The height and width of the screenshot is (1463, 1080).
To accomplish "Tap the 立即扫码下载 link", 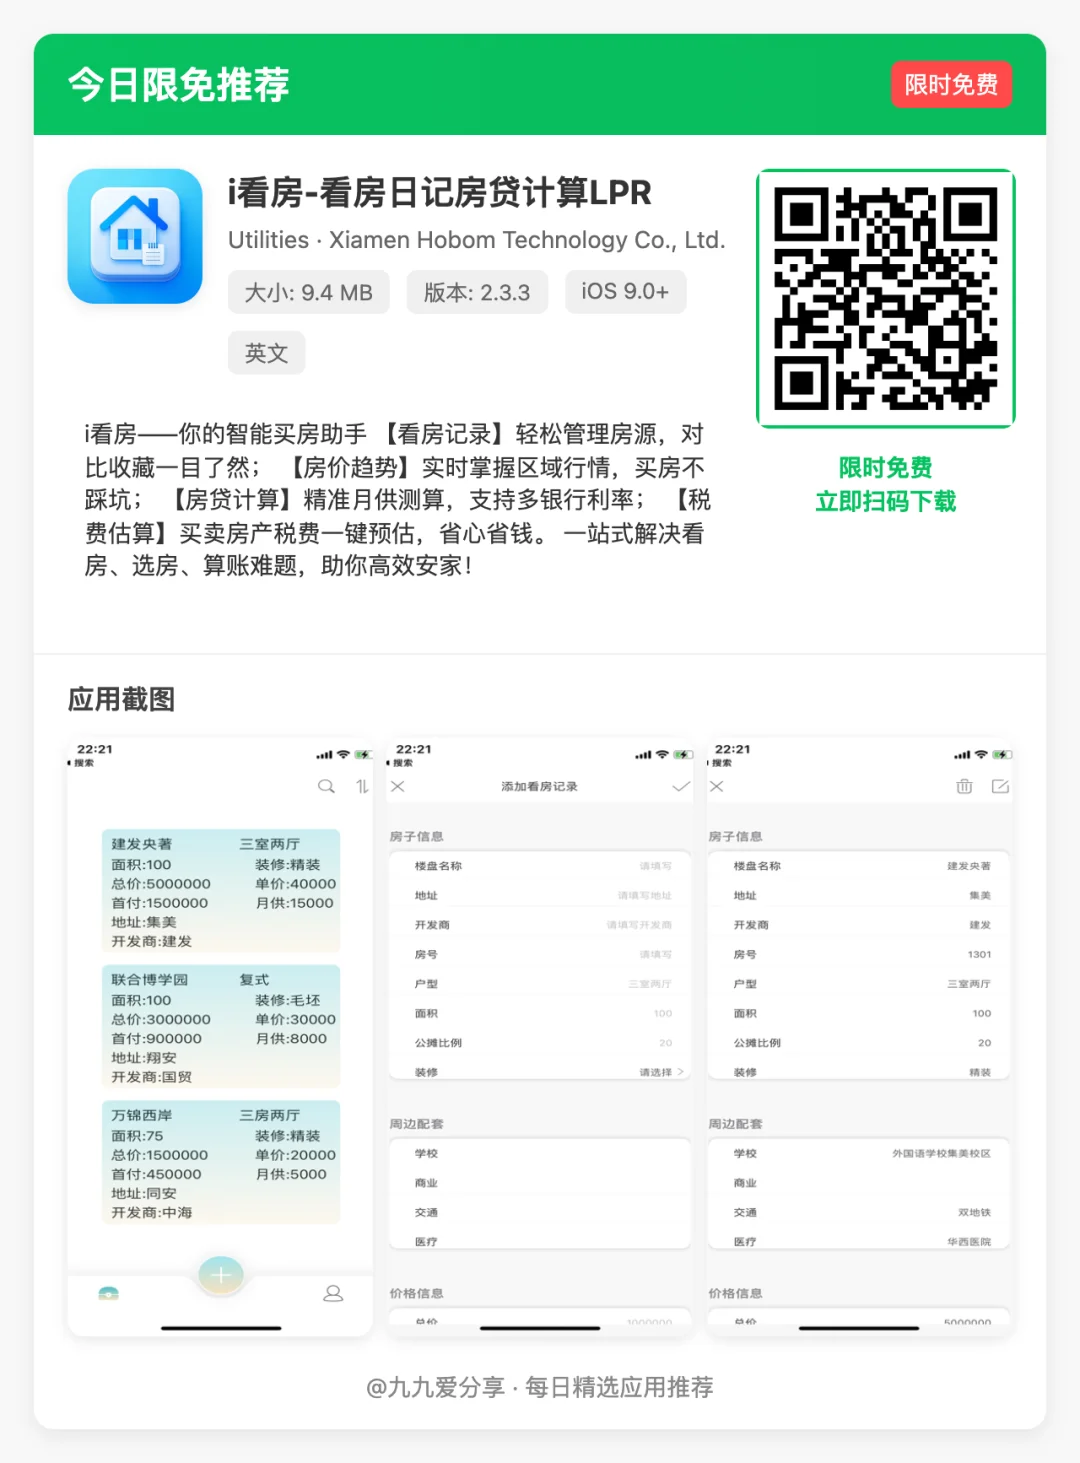I will [x=886, y=502].
